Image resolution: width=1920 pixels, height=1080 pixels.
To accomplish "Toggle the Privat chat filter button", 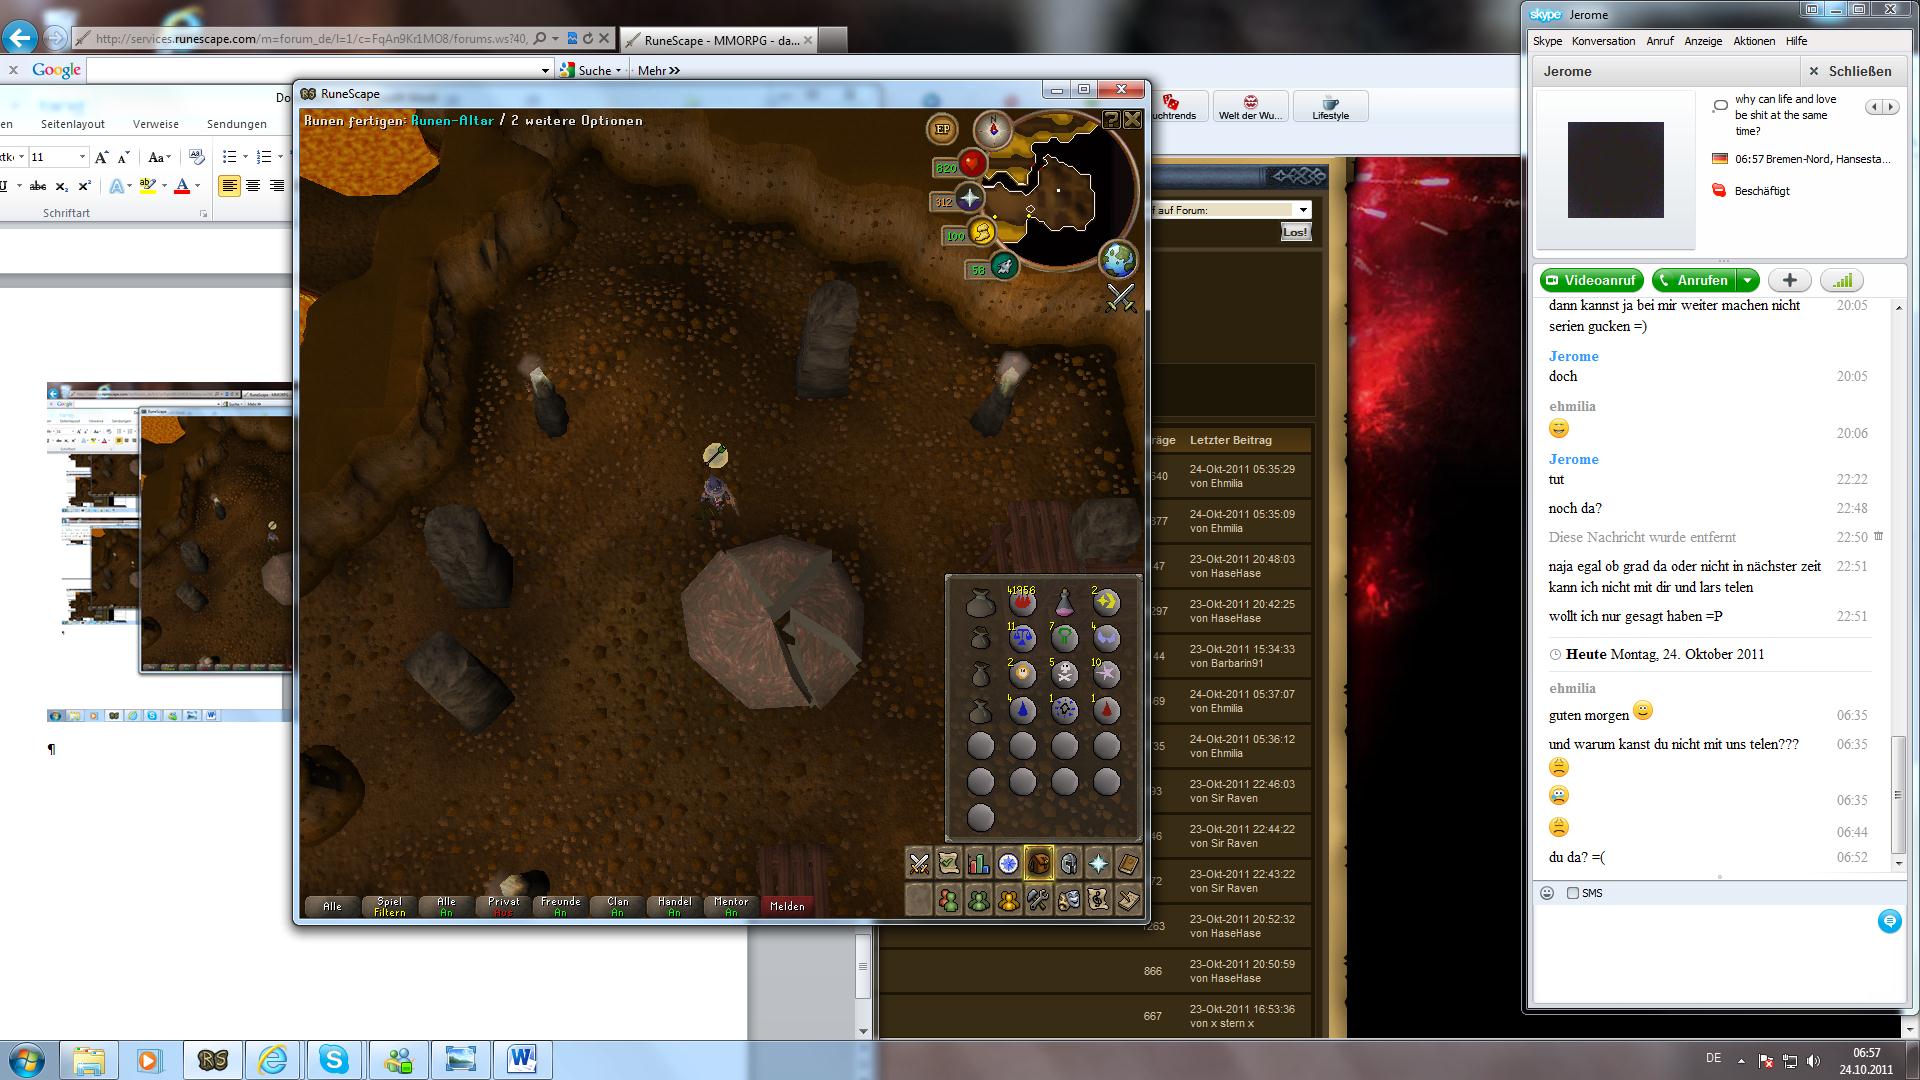I will [x=503, y=906].
